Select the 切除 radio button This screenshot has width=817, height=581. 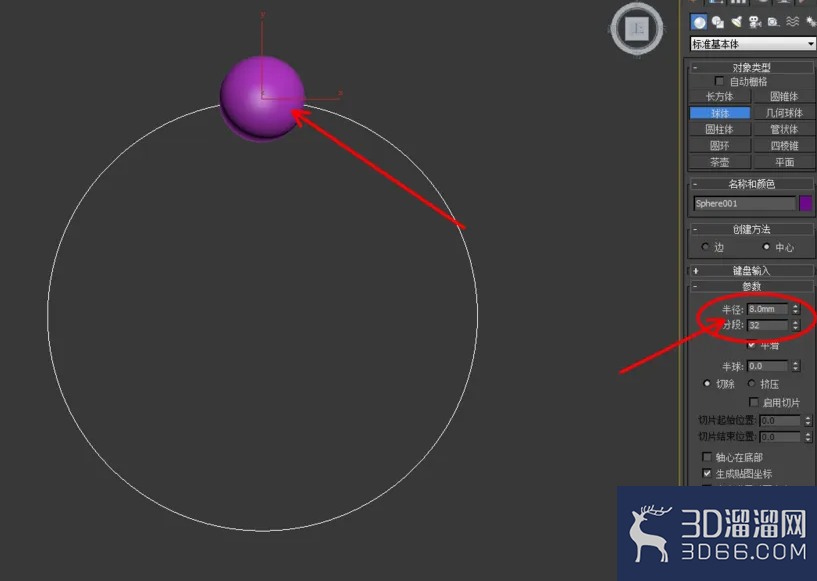pos(707,384)
